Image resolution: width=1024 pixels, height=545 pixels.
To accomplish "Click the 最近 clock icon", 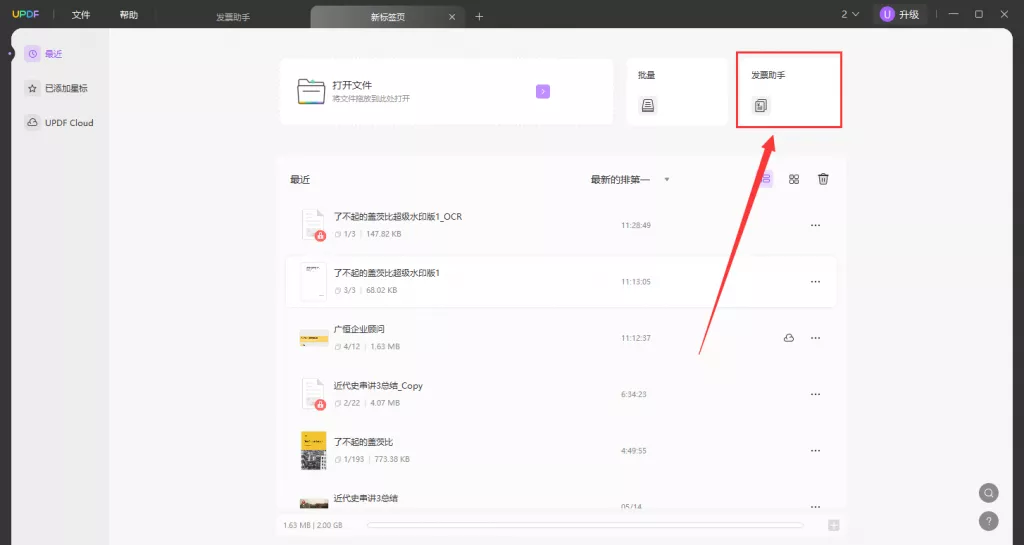I will [32, 54].
